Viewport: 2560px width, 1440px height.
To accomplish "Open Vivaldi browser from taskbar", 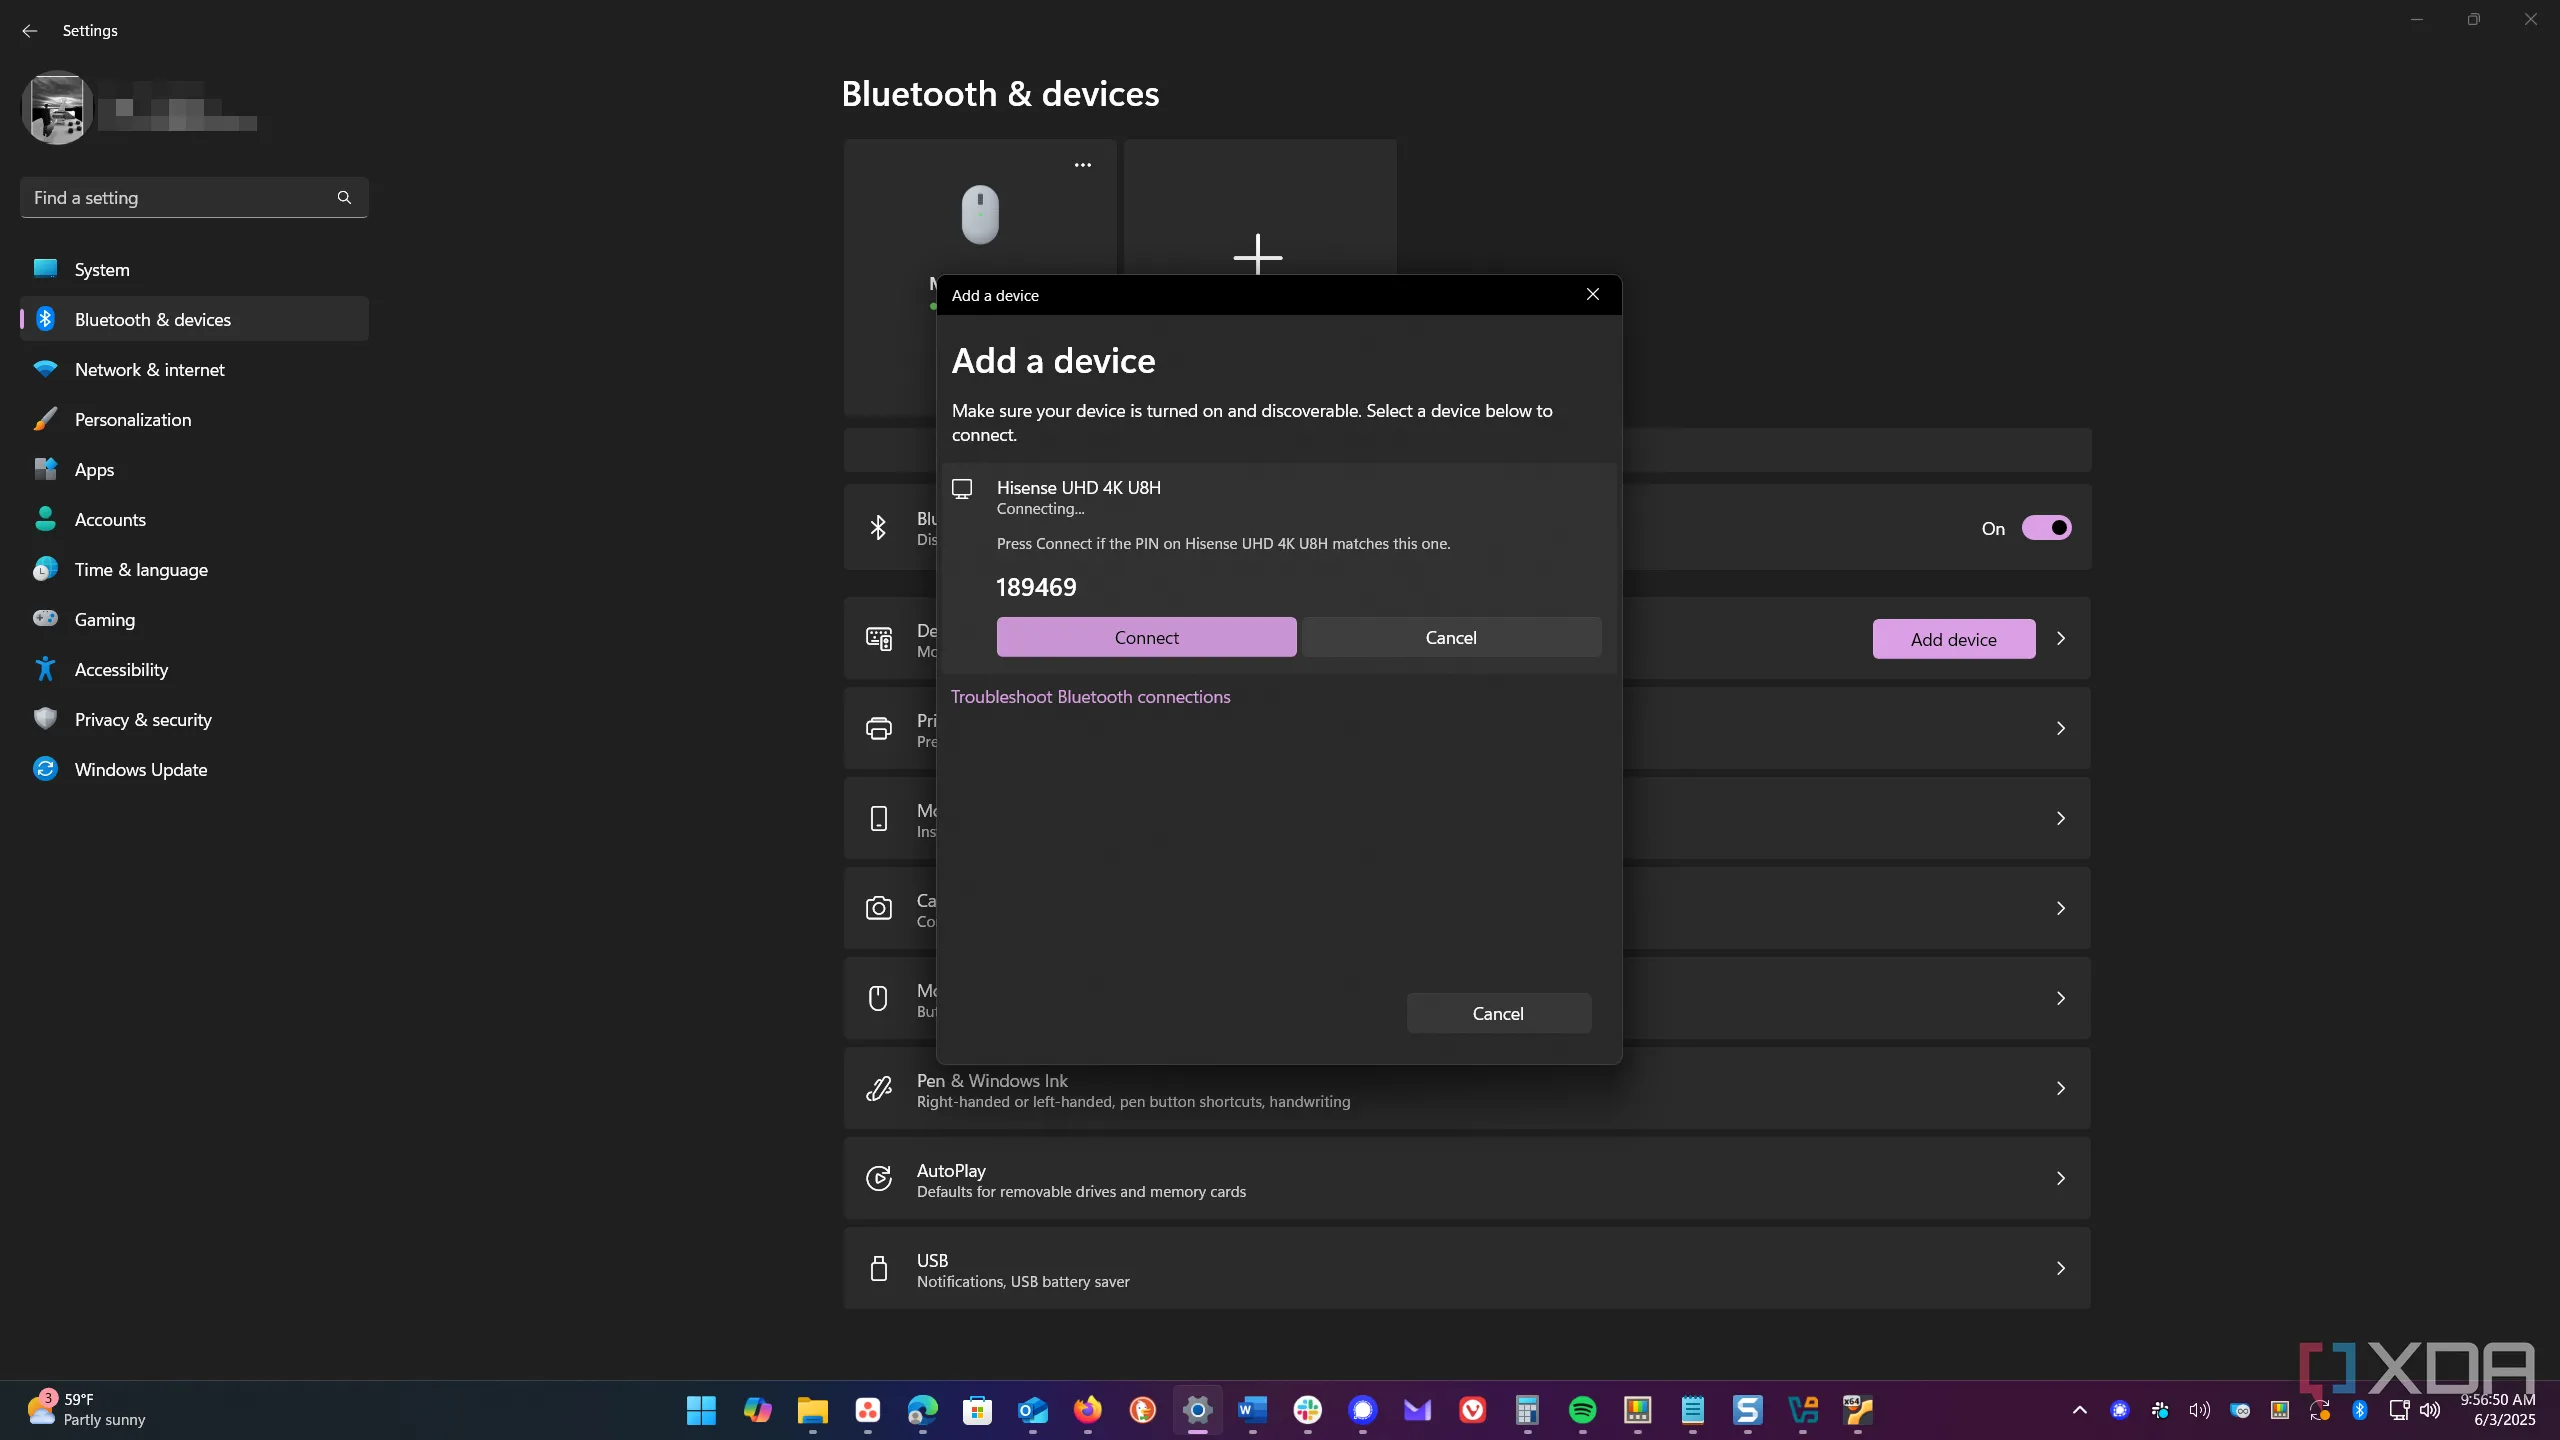I will click(x=1472, y=1410).
